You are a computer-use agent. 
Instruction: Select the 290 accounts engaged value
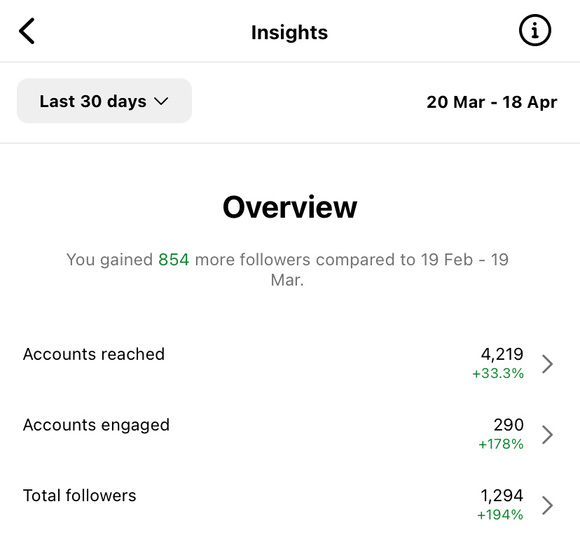pos(509,425)
